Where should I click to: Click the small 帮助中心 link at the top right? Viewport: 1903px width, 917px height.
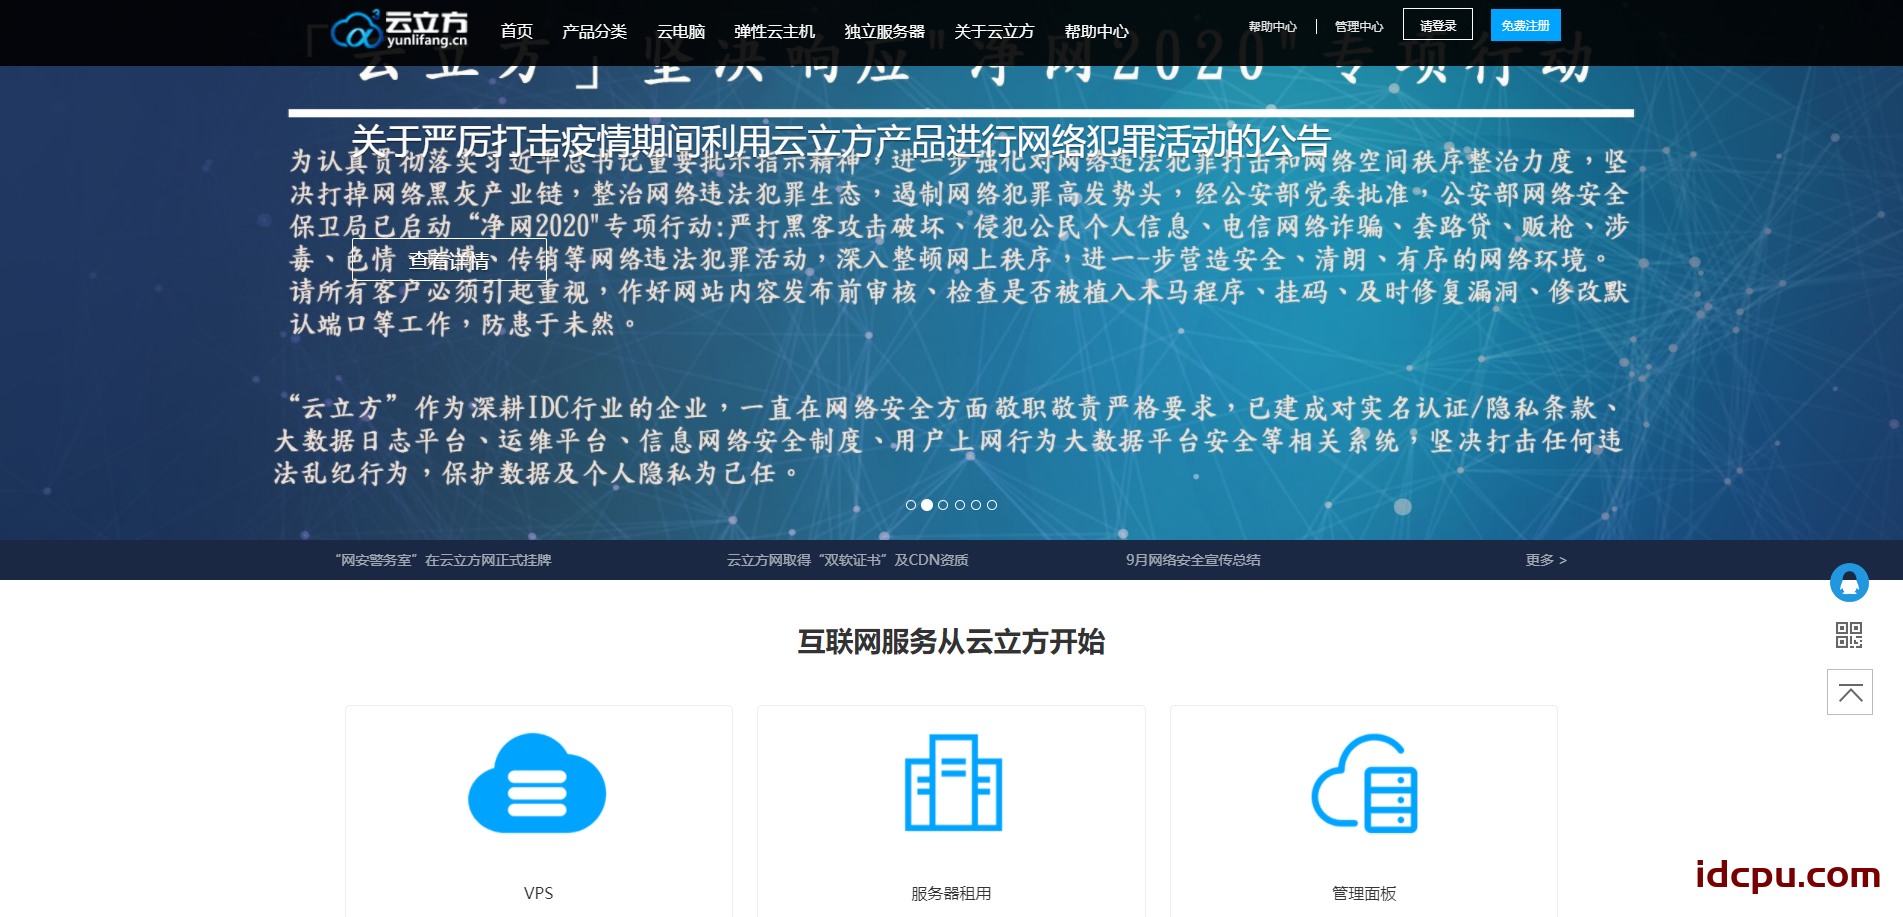(1272, 27)
